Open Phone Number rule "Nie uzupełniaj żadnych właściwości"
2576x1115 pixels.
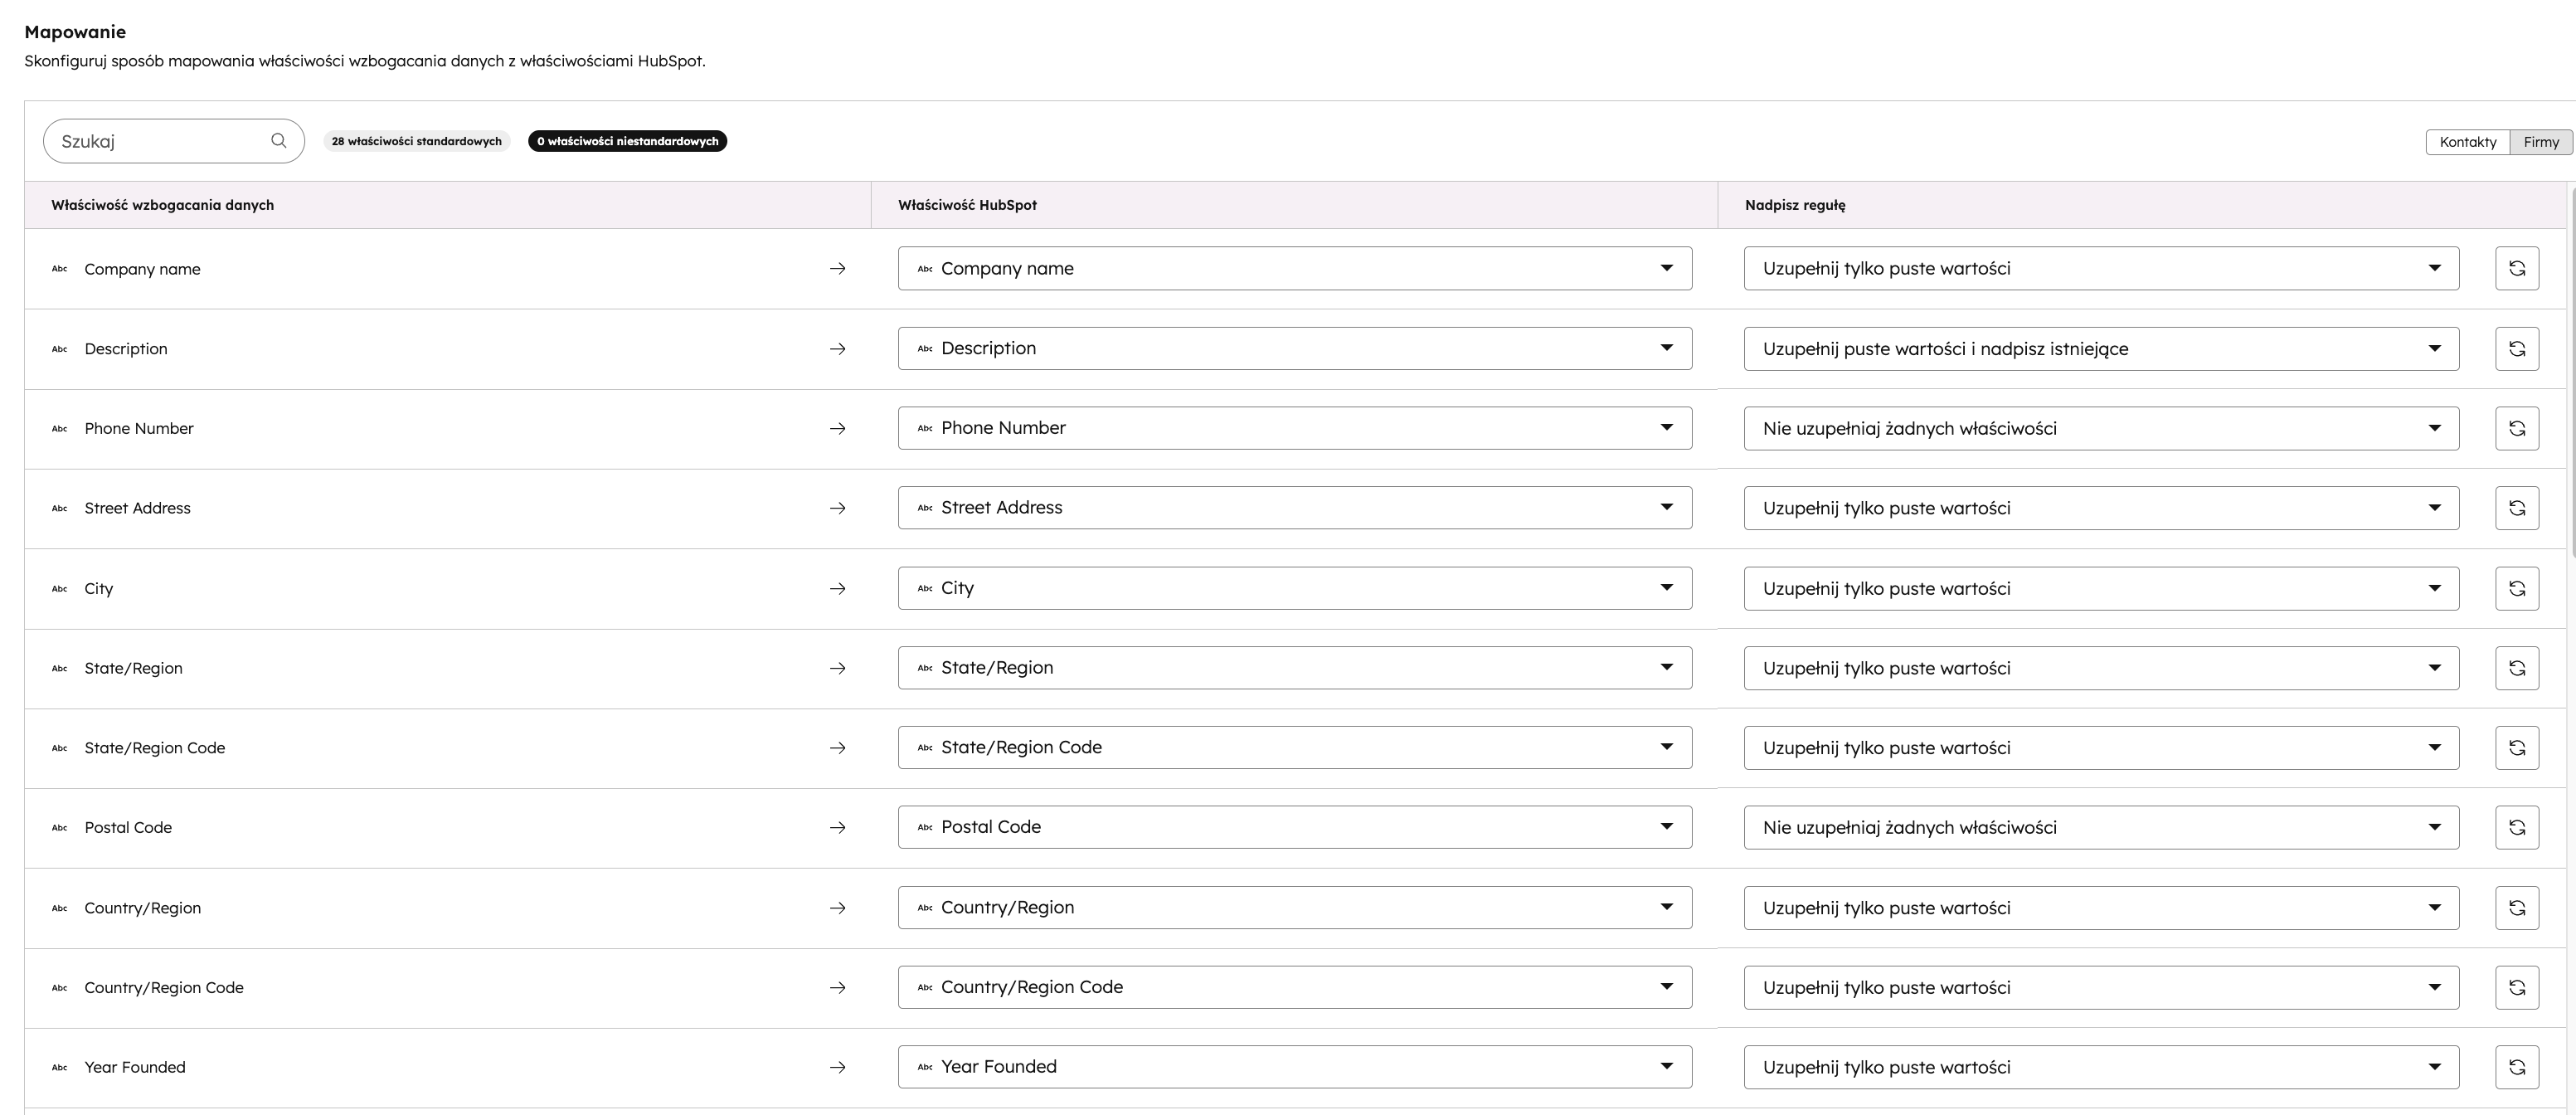coord(2100,428)
